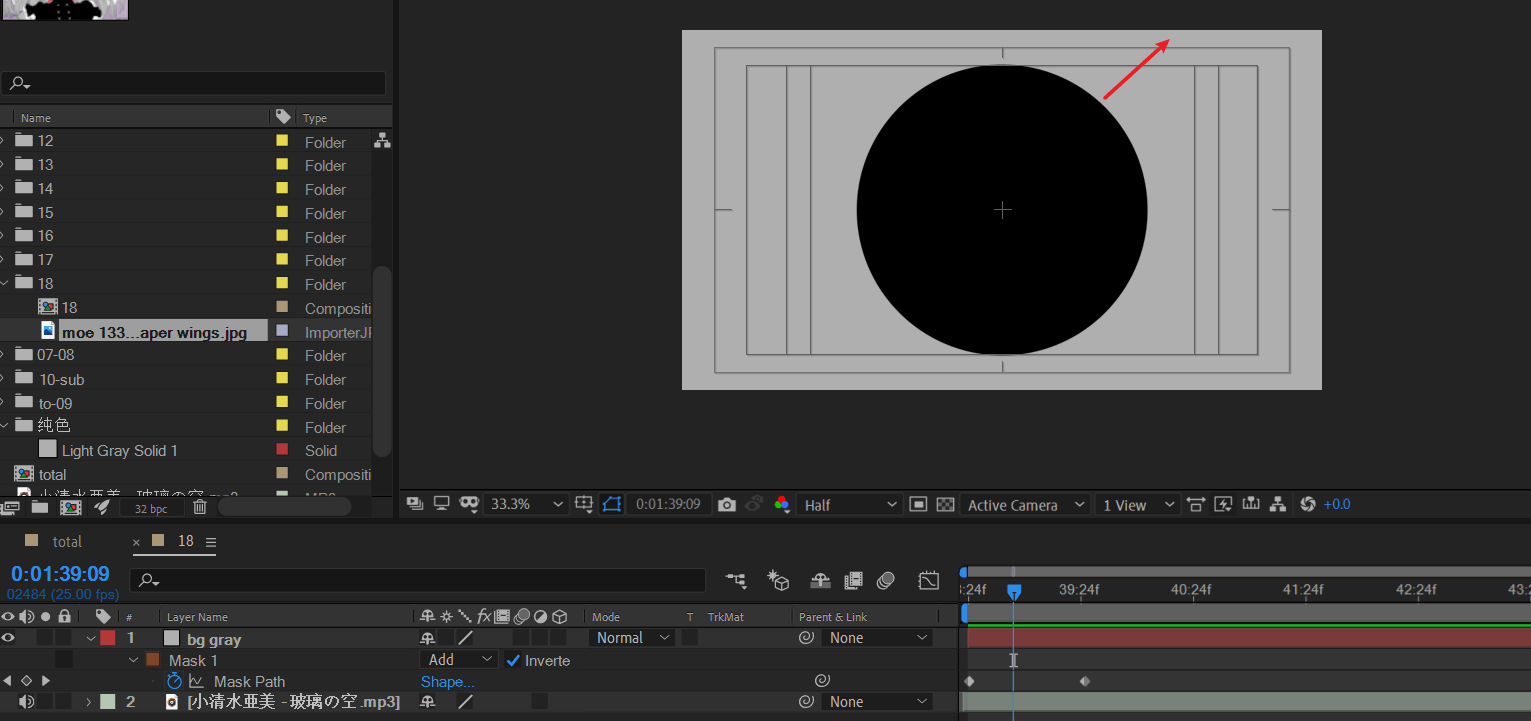Click the Shape... link for Mask Path
Screen dimensions: 1531x721
447,682
